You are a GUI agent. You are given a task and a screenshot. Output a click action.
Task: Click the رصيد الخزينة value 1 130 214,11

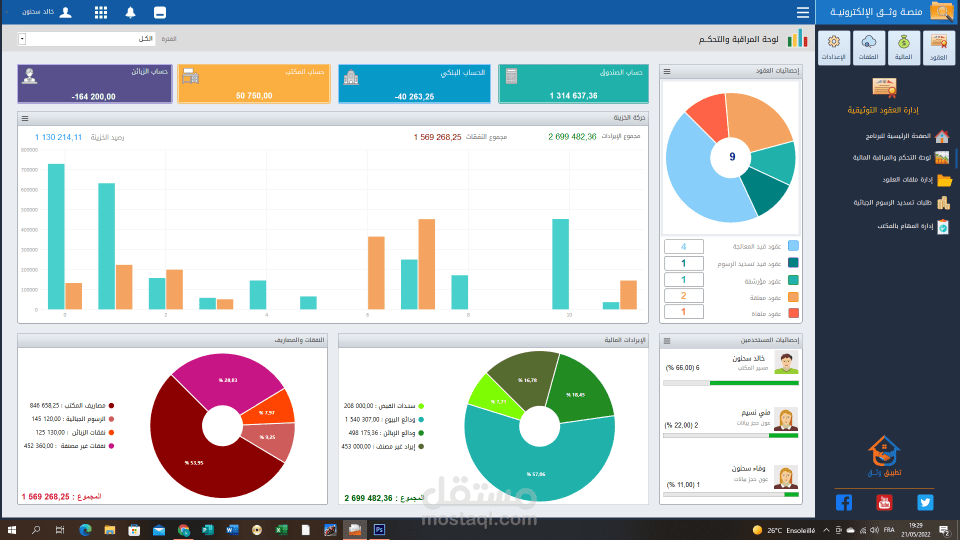(58, 137)
